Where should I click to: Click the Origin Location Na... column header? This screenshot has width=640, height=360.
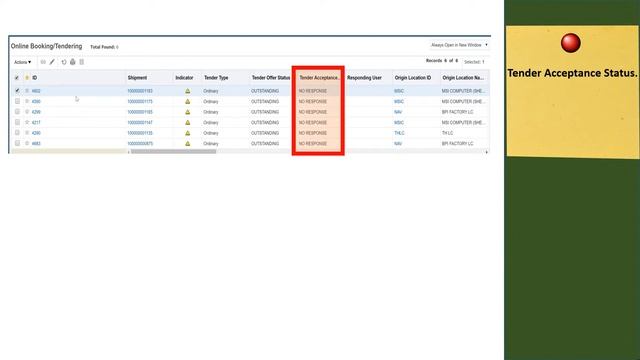[463, 78]
